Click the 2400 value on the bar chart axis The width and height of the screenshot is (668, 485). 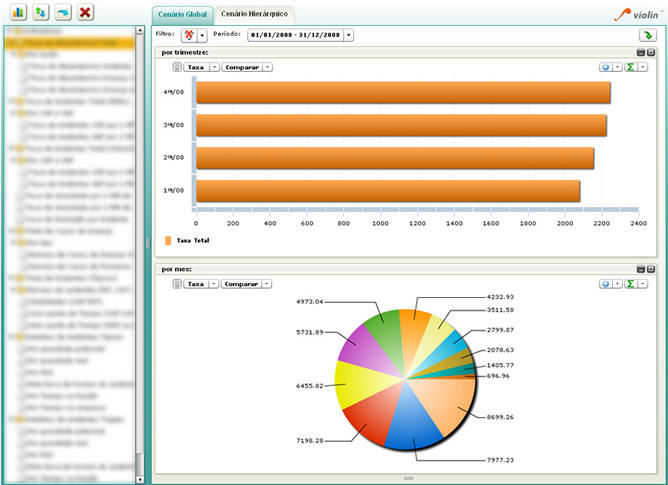point(638,223)
